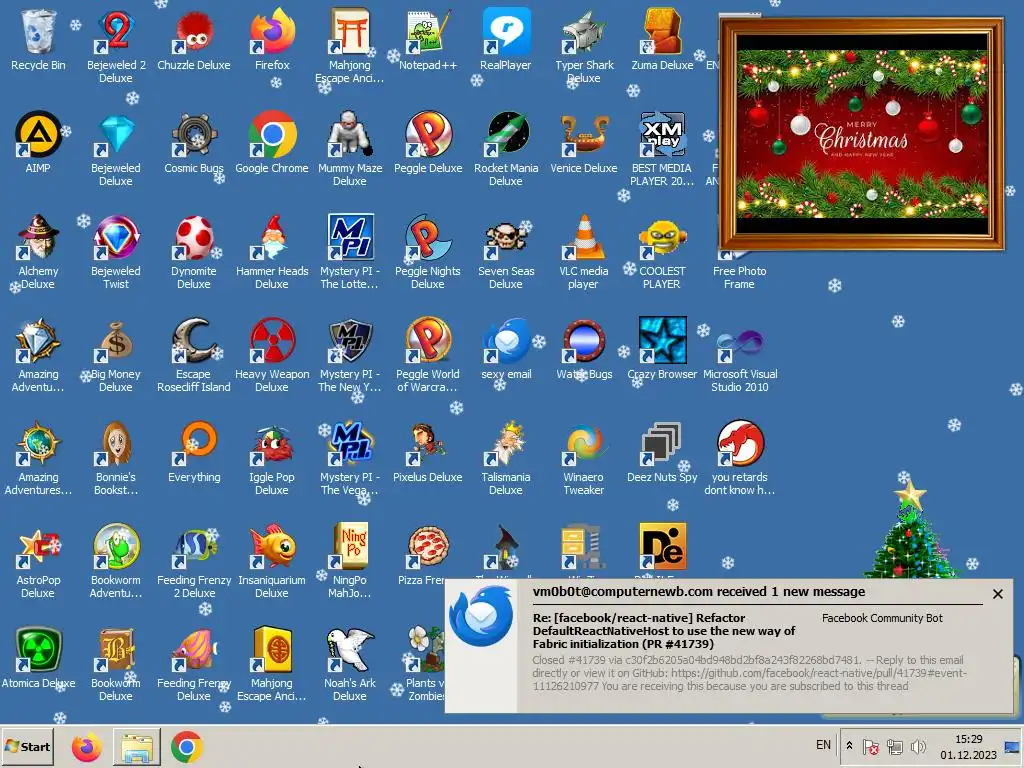Launch Bejeweled 2 Deluxe shortcut
Viewport: 1024px width, 768px height.
tap(116, 31)
